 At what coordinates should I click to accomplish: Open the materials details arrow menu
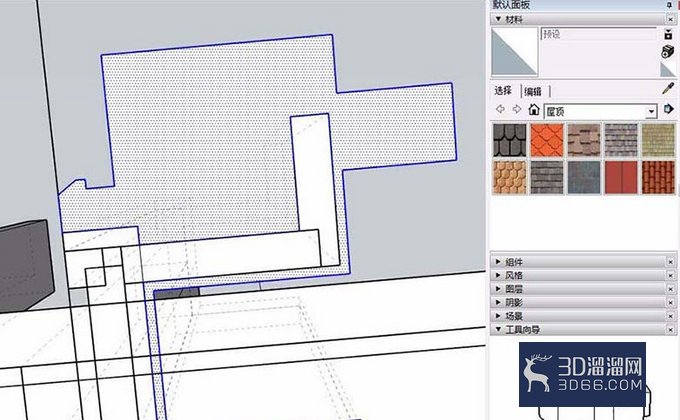pos(668,109)
